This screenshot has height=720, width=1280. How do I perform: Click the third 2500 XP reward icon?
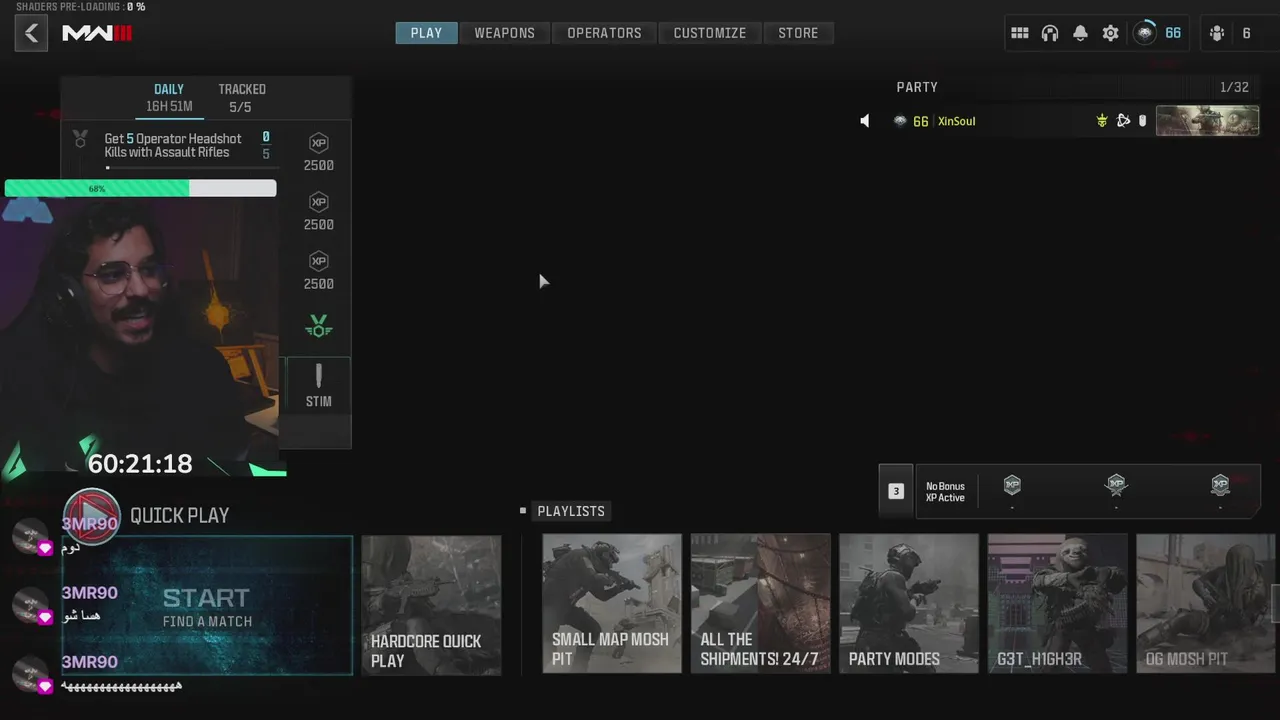[319, 261]
